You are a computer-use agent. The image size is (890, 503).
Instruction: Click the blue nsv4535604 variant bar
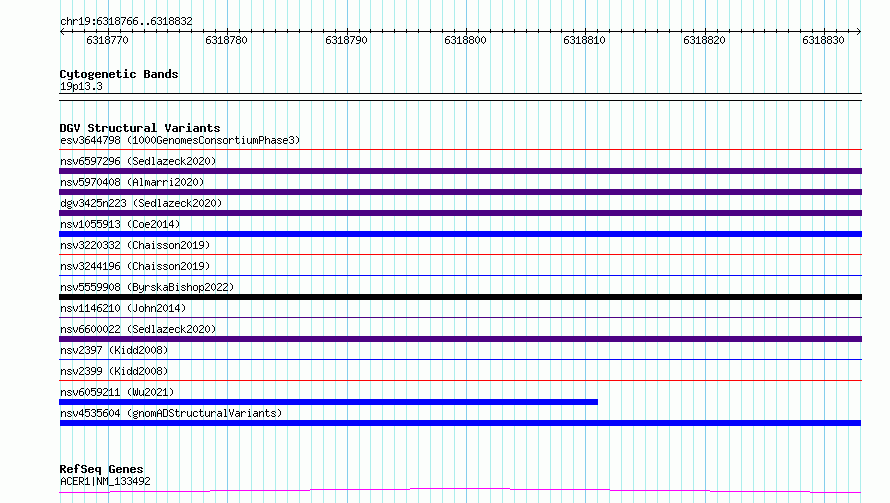coord(460,423)
